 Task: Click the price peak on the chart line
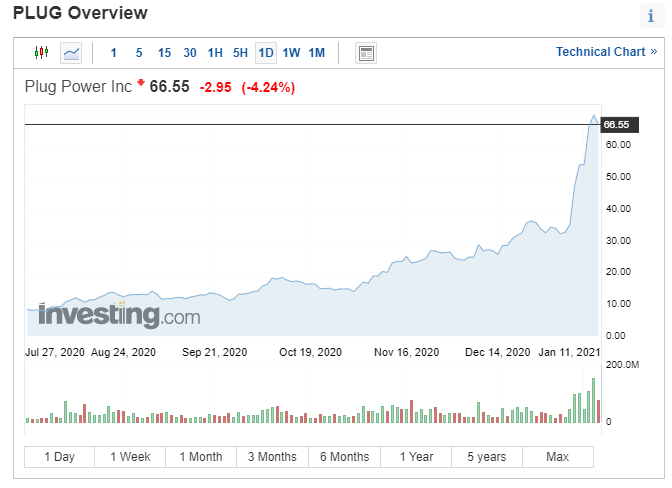[594, 116]
